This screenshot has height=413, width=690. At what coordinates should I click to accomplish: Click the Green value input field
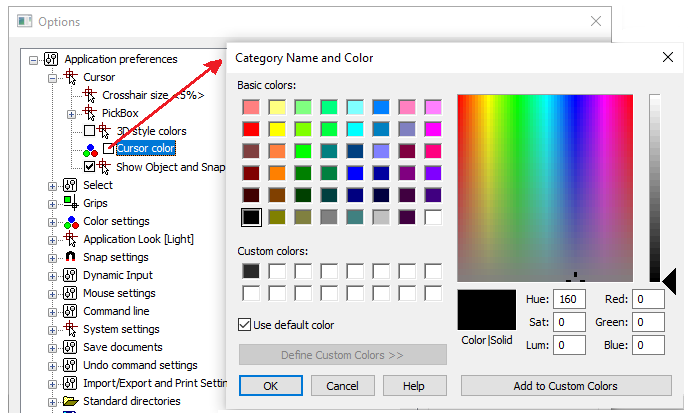[x=648, y=322]
